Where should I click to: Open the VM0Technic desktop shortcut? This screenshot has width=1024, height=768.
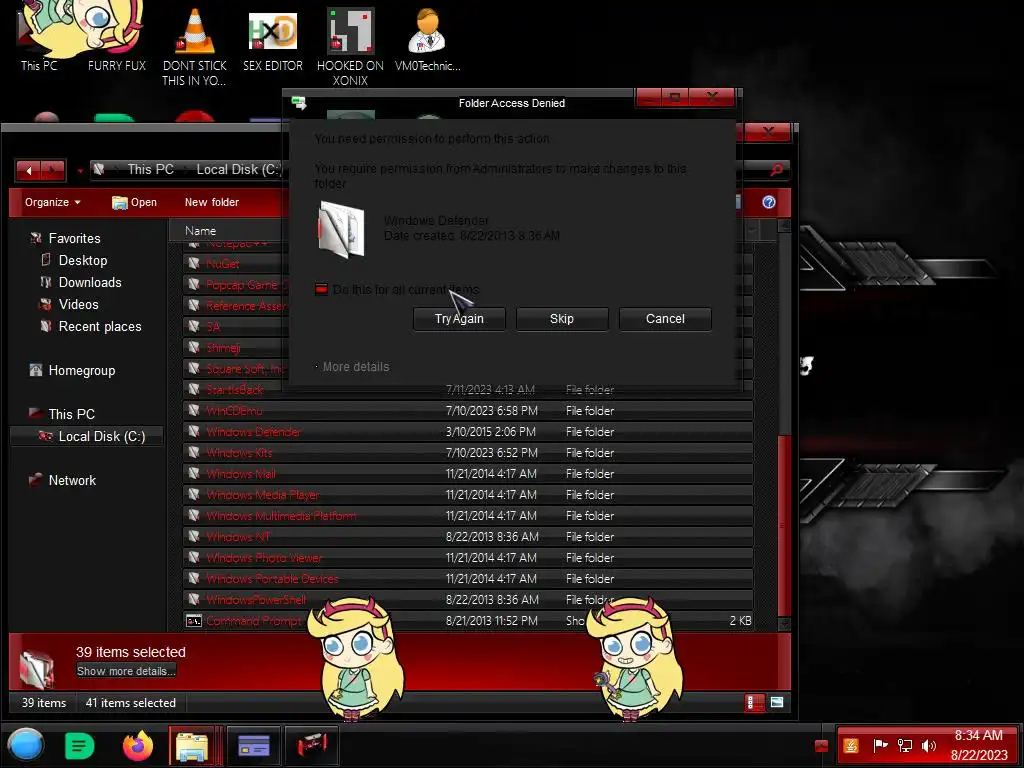click(427, 40)
